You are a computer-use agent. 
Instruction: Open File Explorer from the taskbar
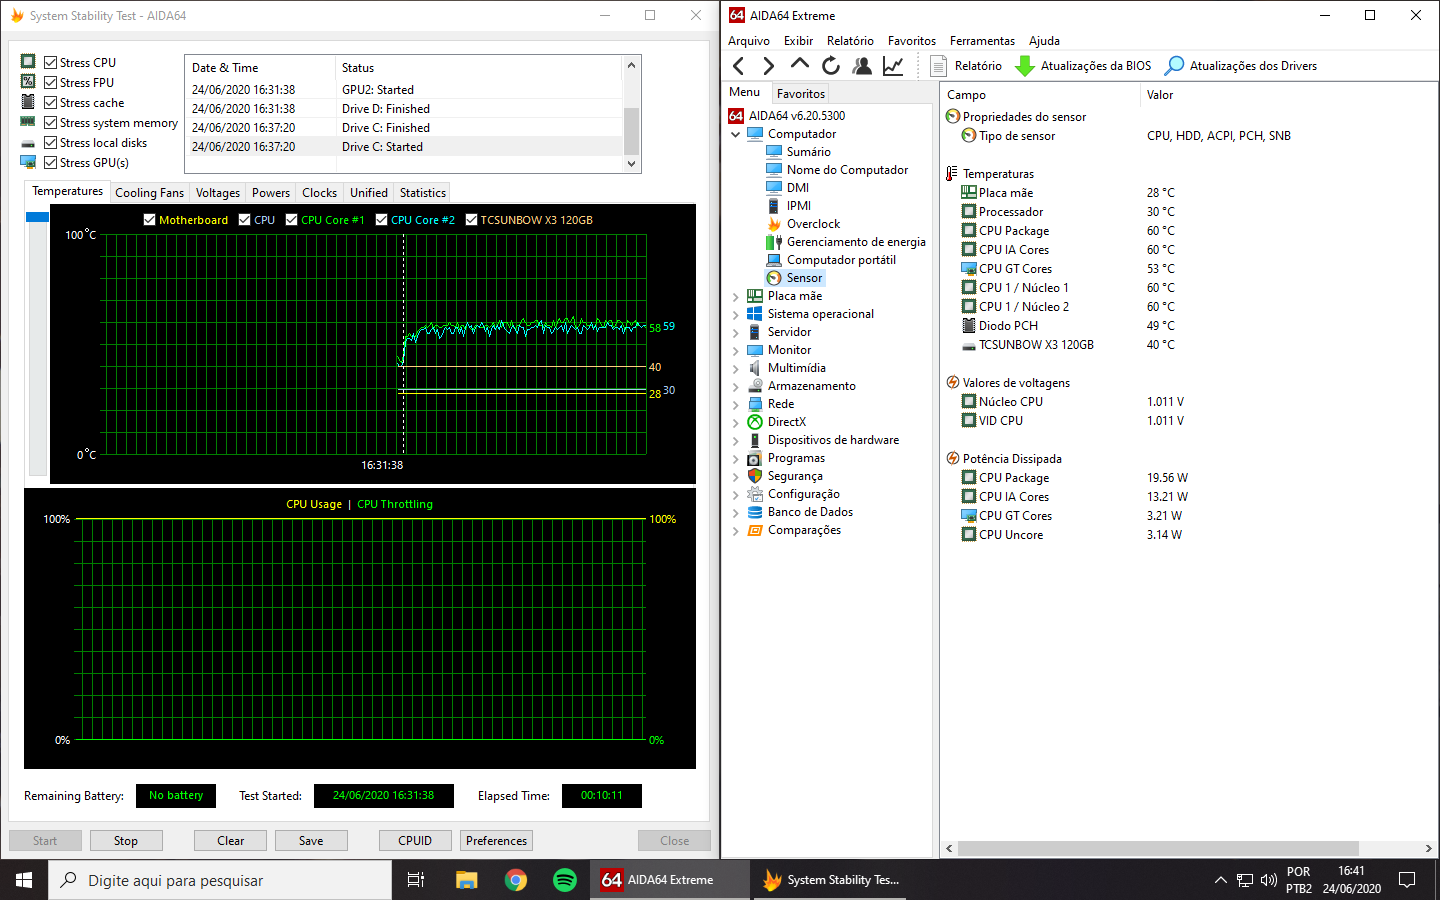(467, 880)
